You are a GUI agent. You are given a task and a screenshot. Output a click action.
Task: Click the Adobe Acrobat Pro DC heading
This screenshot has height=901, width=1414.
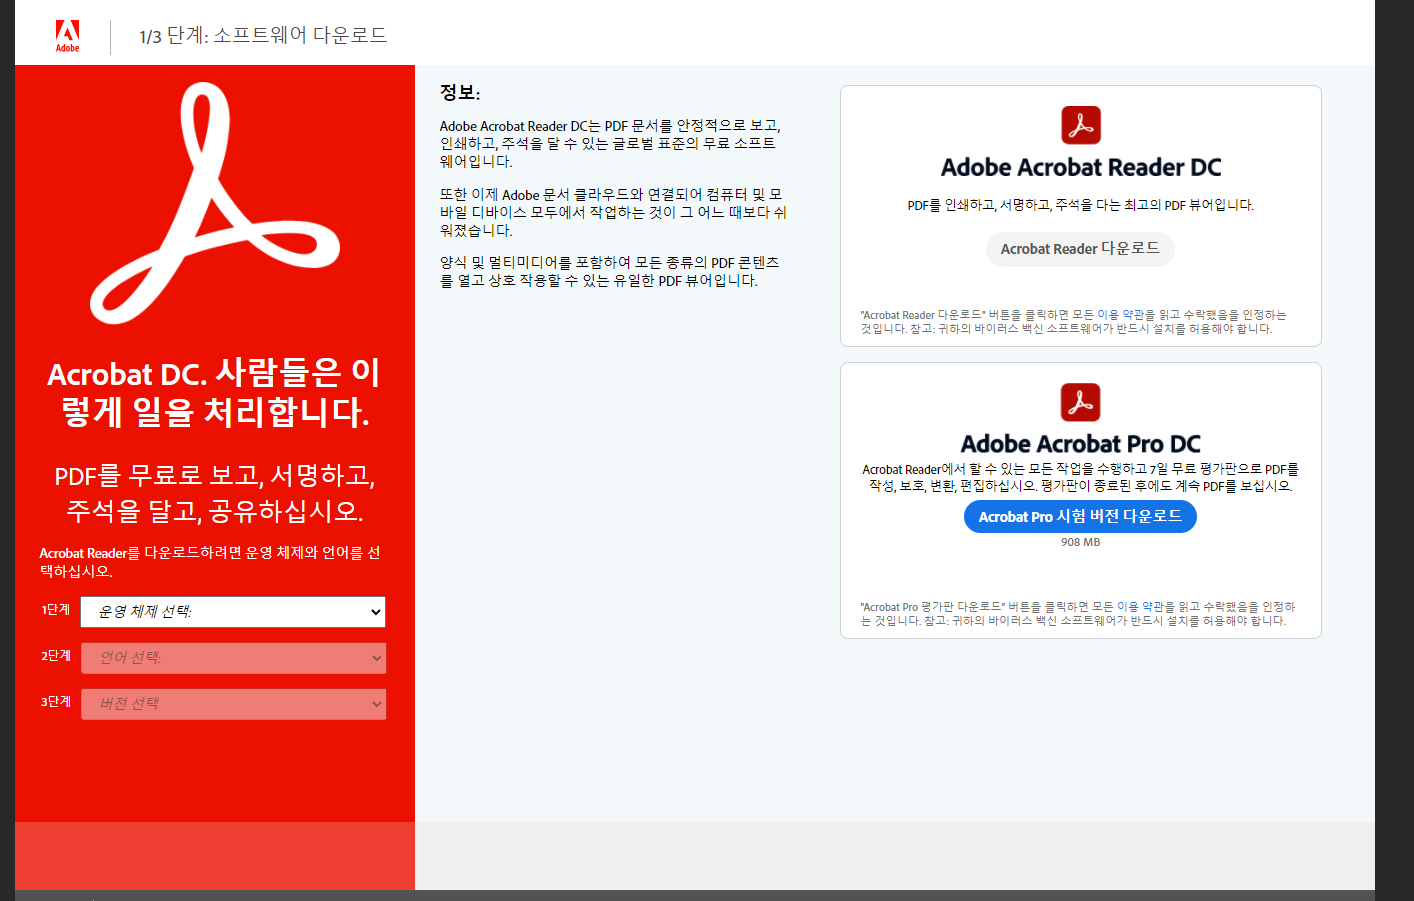(x=1081, y=444)
